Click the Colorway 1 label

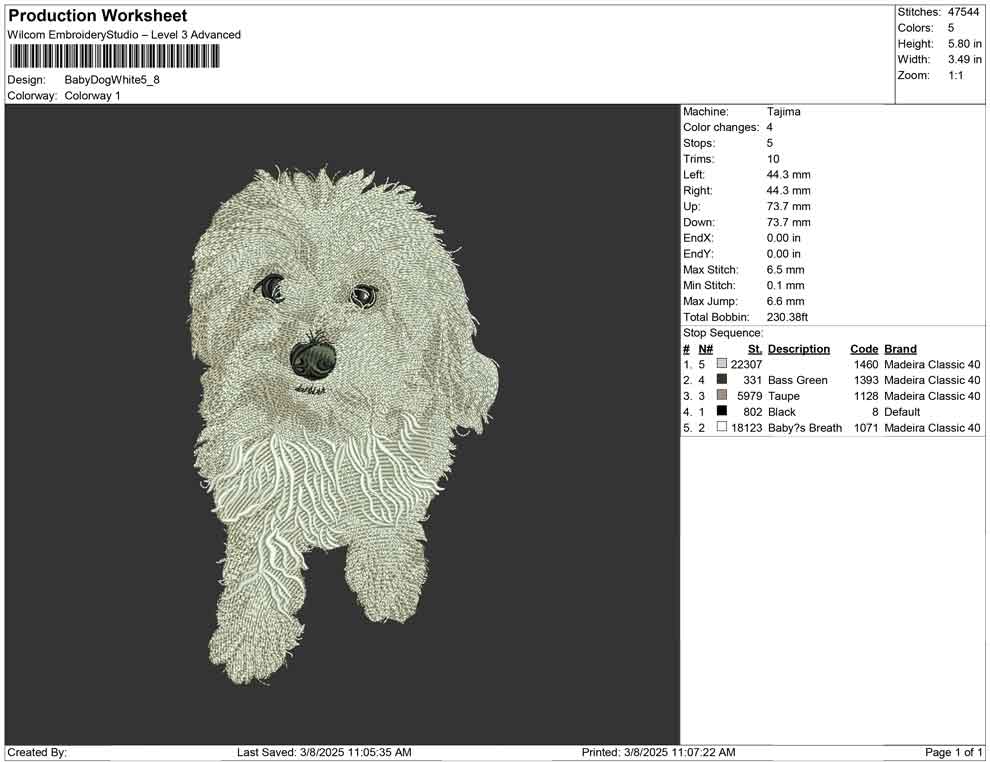click(x=92, y=96)
